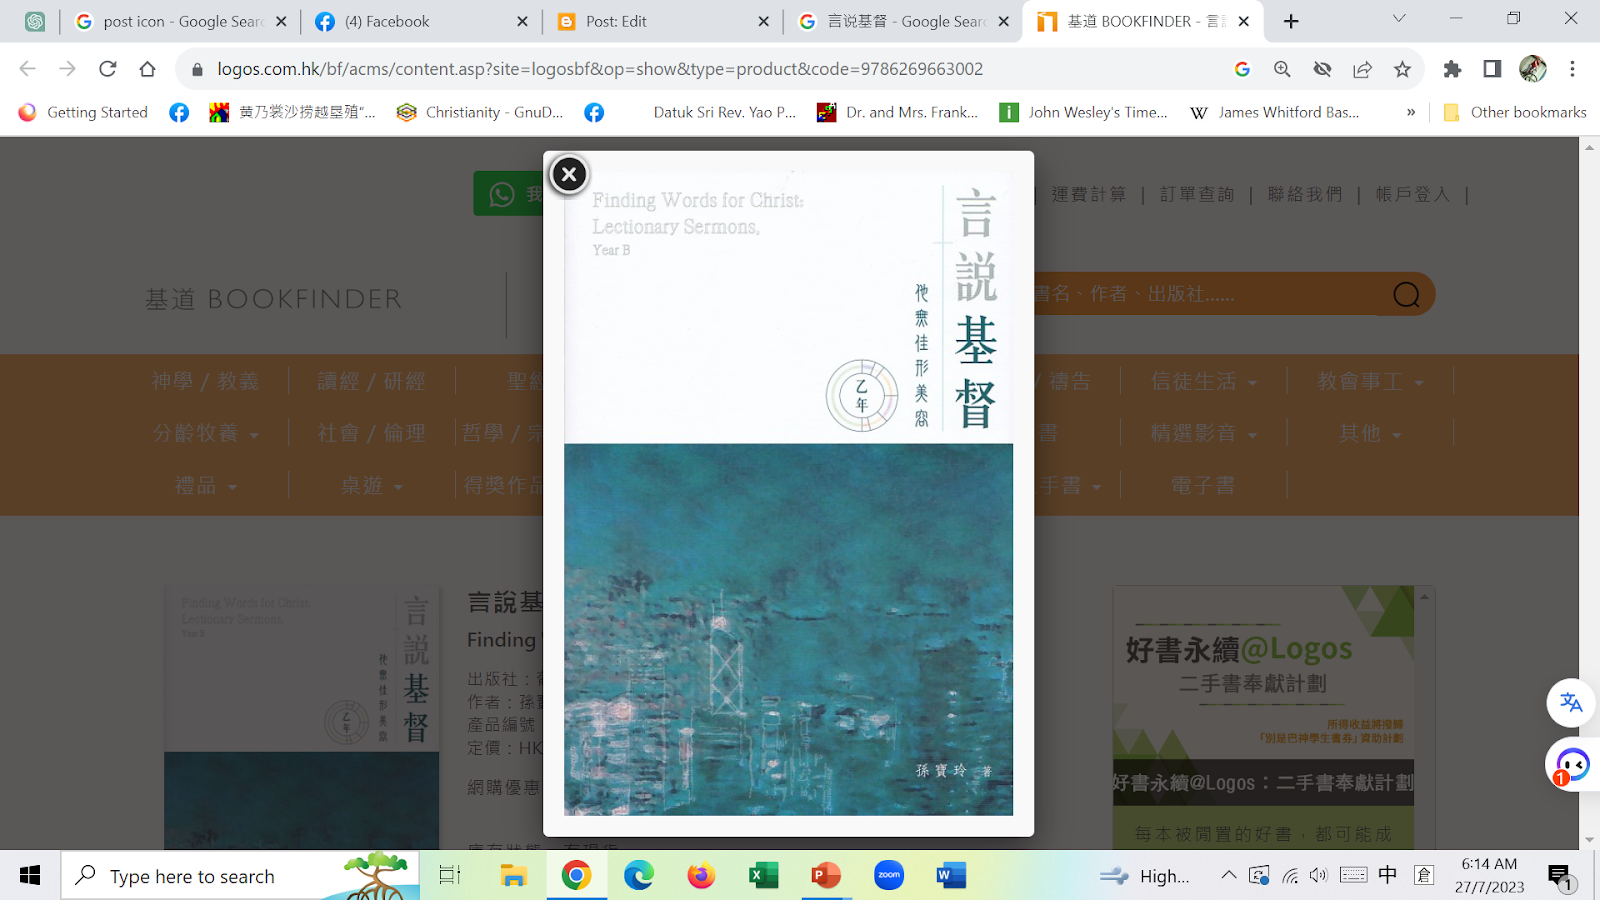Viewport: 1600px width, 900px height.
Task: Open a new browser tab
Action: tap(1291, 21)
